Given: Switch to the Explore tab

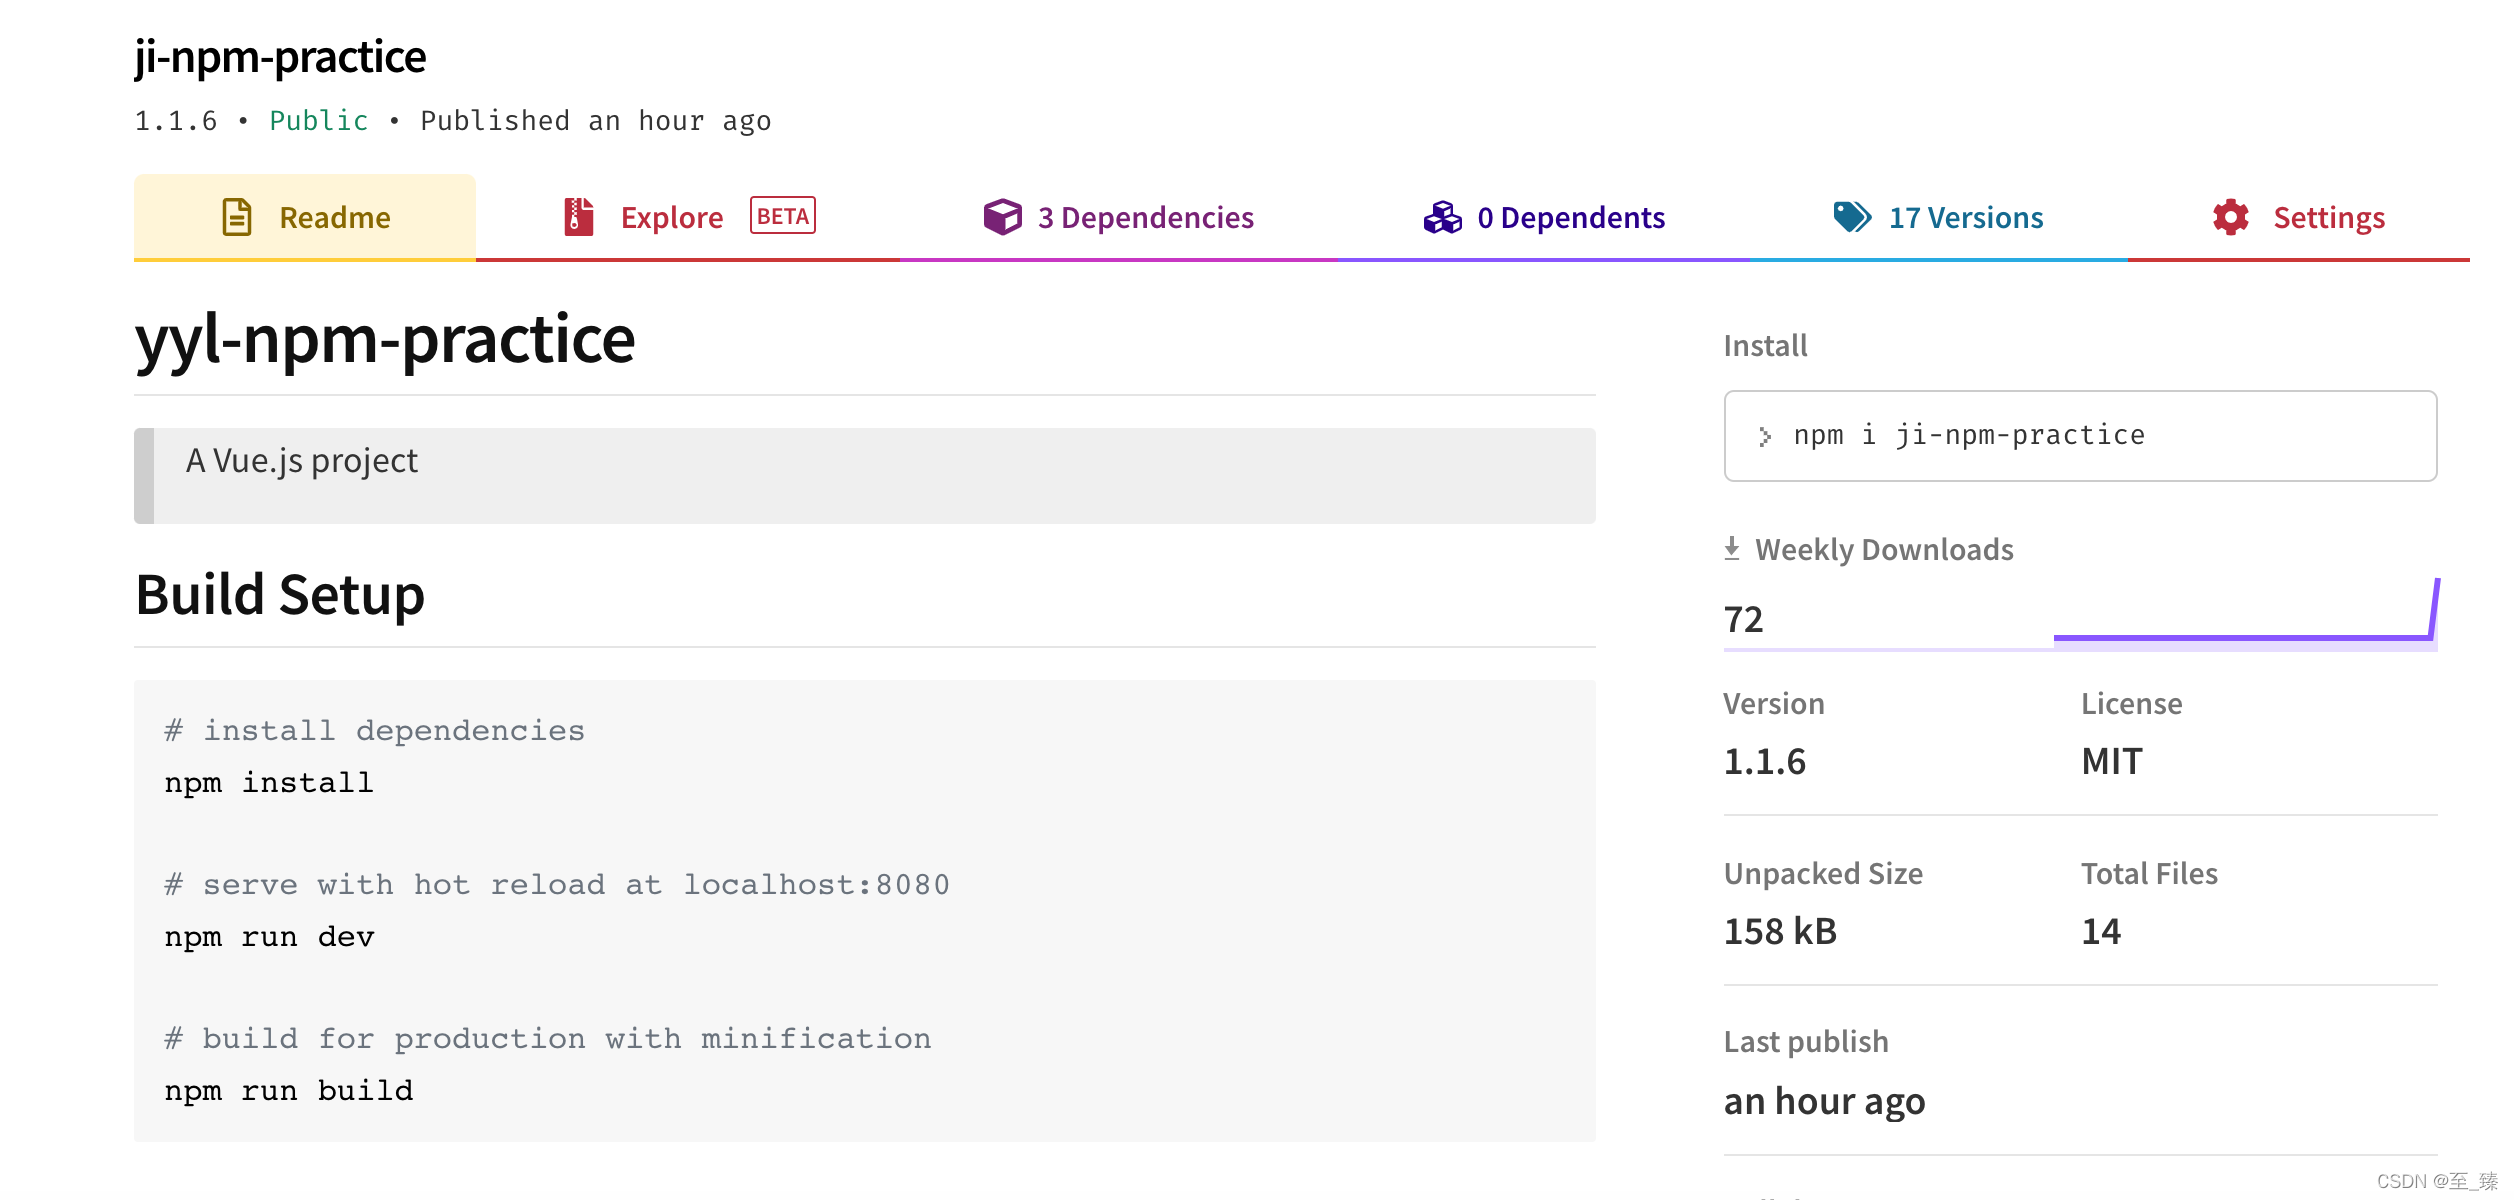Looking at the screenshot, I should click(671, 218).
